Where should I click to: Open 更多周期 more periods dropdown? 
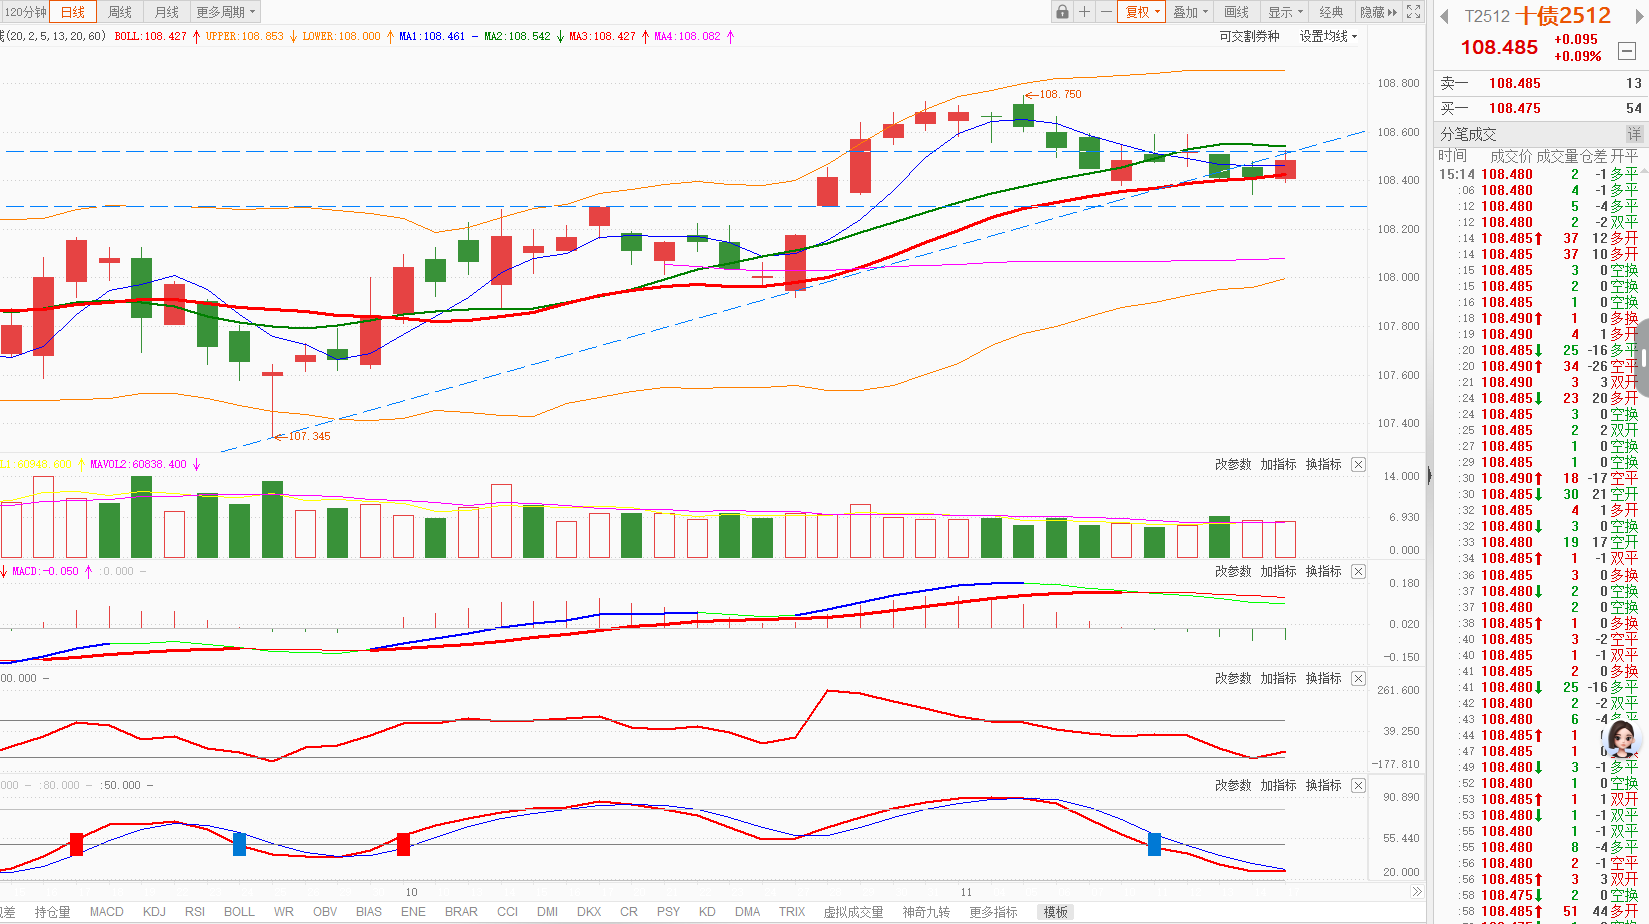(x=226, y=12)
